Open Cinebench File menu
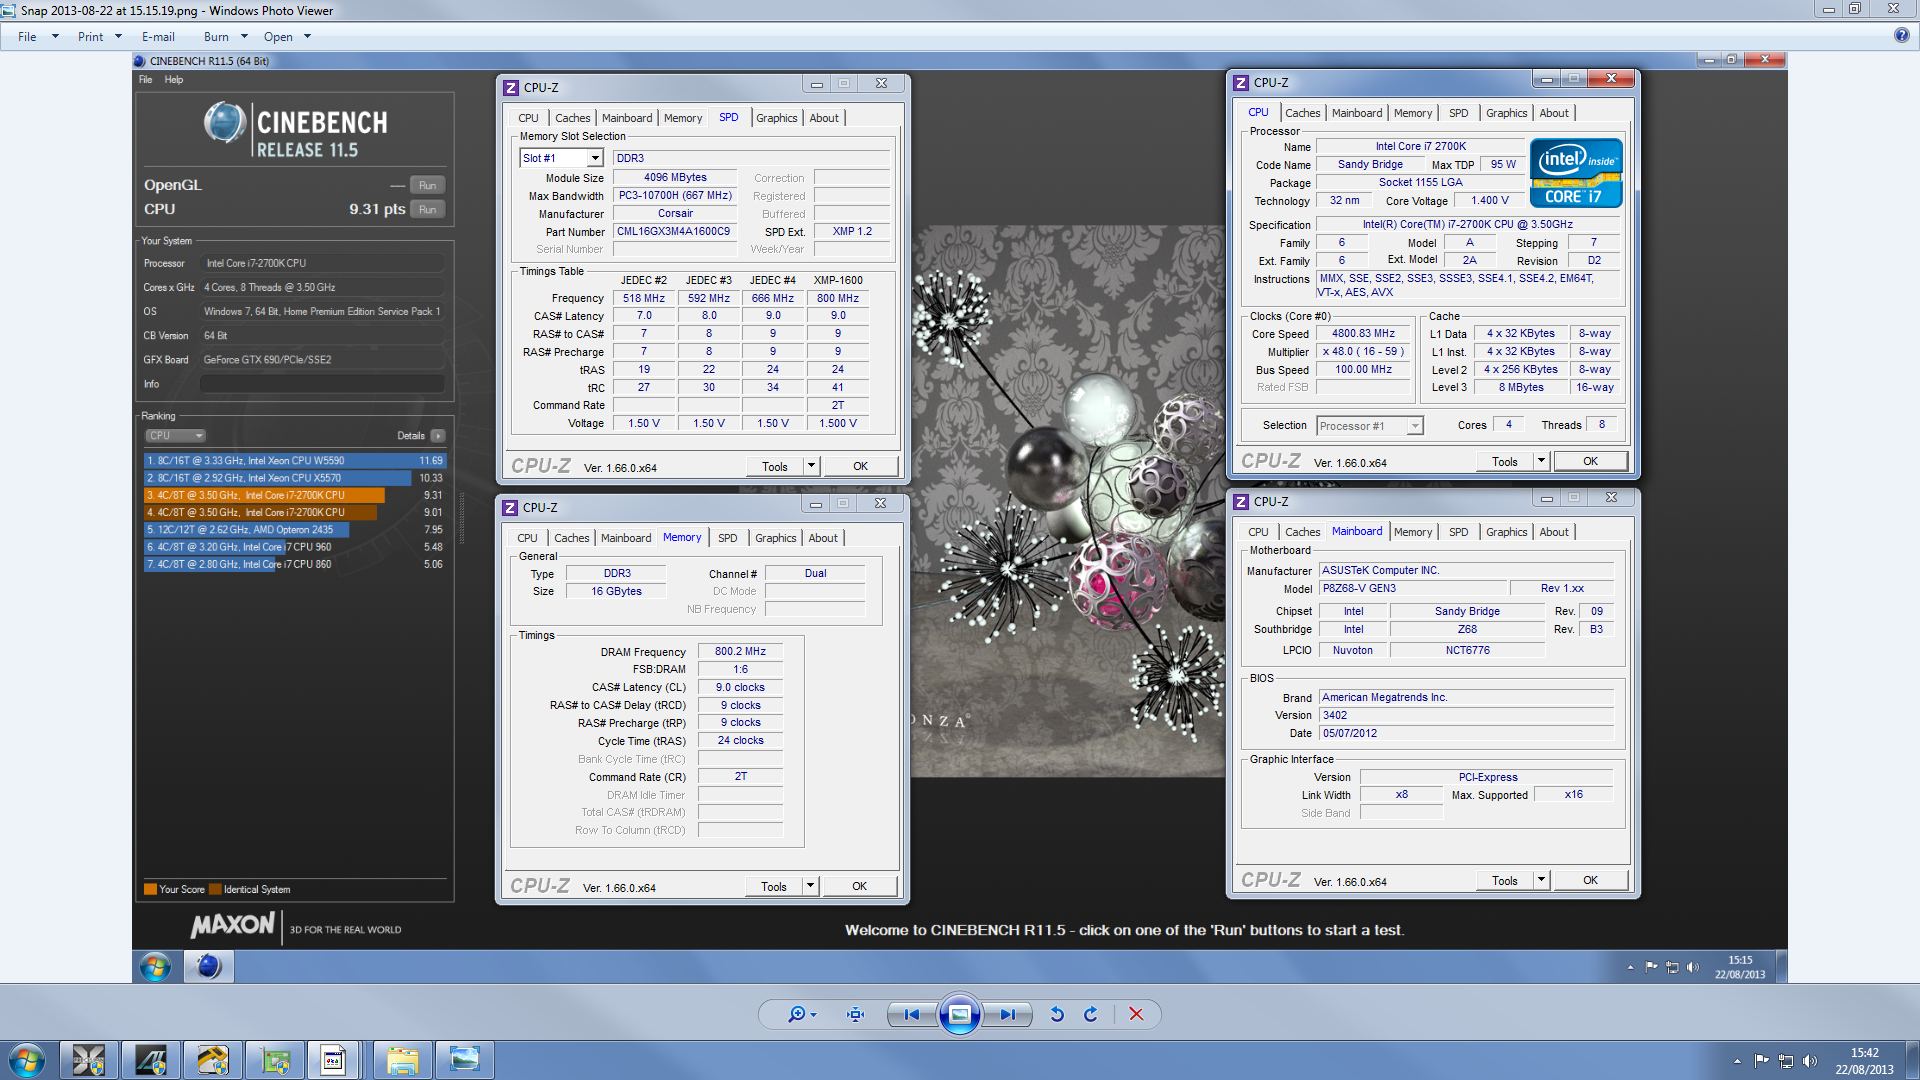The height and width of the screenshot is (1080, 1920). click(146, 80)
